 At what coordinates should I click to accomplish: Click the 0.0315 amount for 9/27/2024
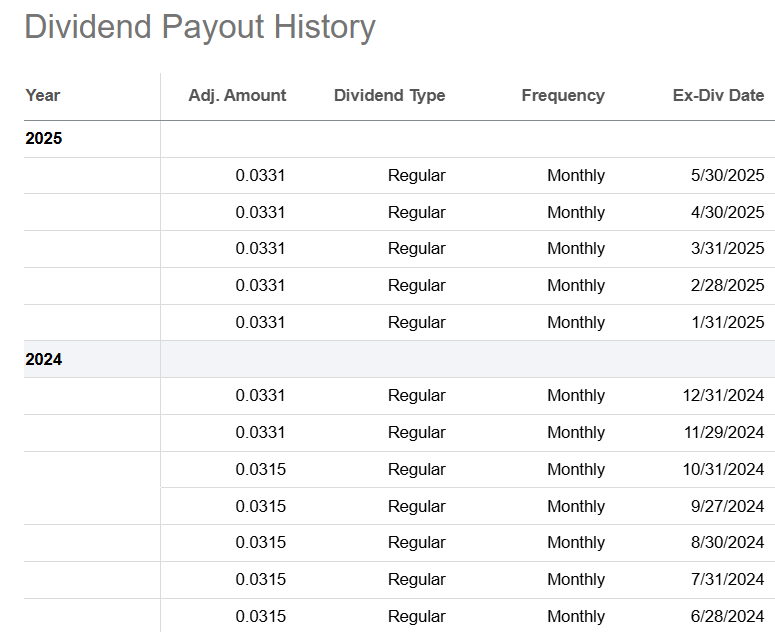260,506
